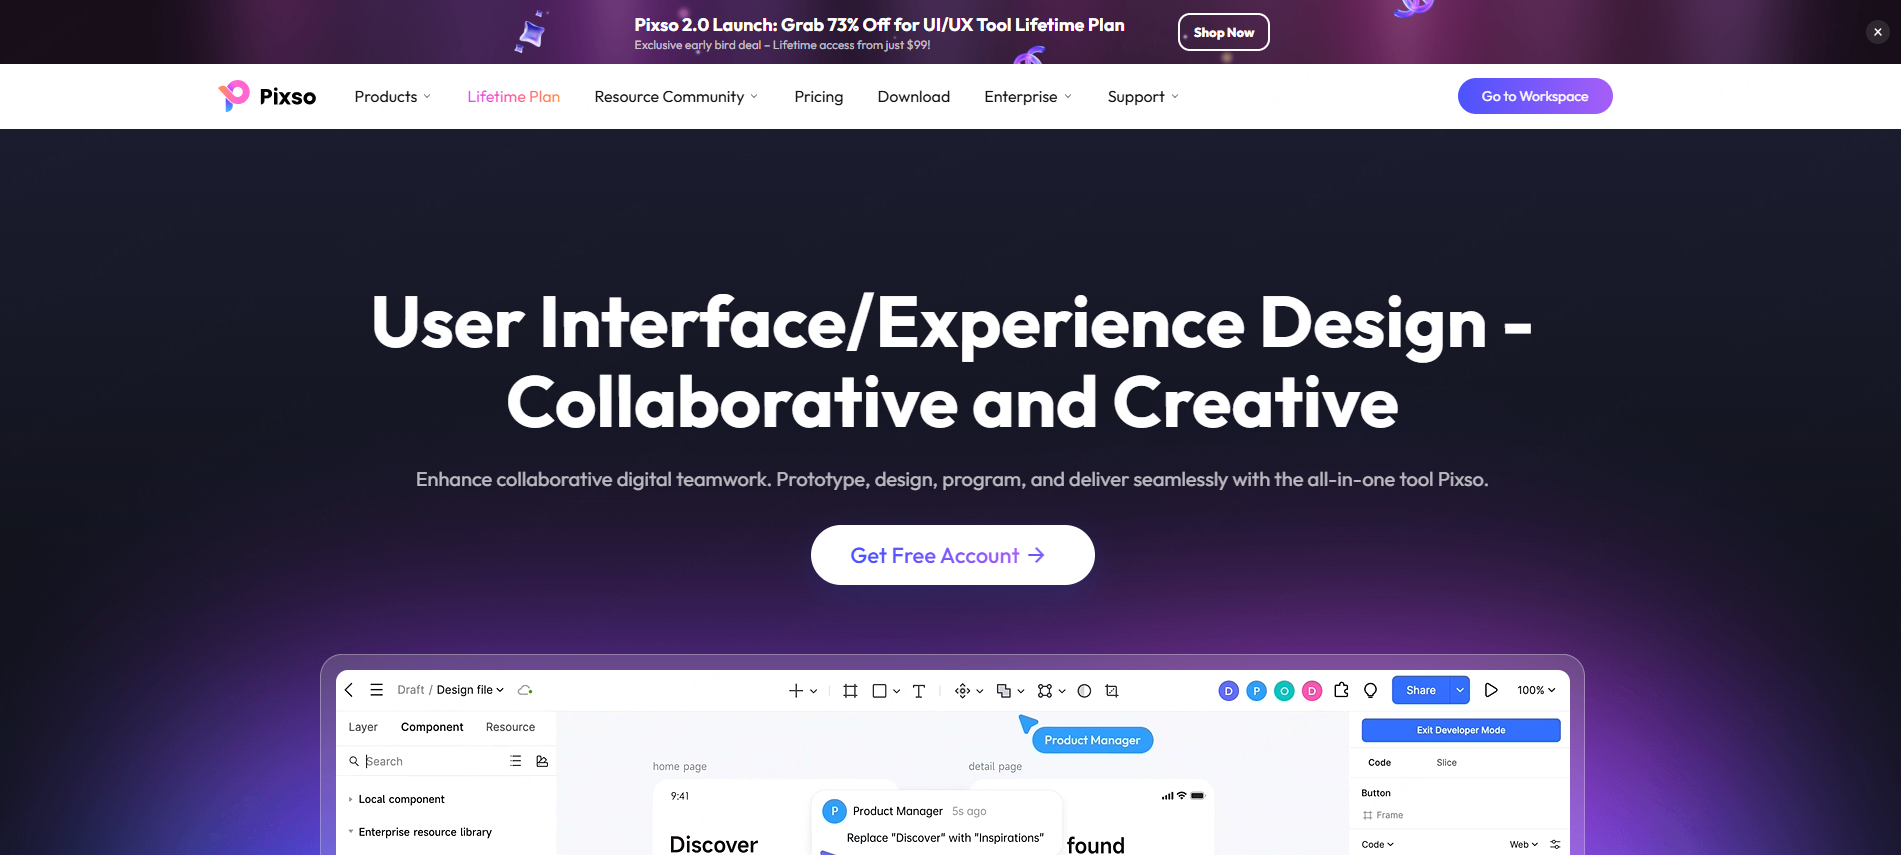
Task: Select the Frame tool icon in the editor toolbar
Action: click(x=850, y=691)
